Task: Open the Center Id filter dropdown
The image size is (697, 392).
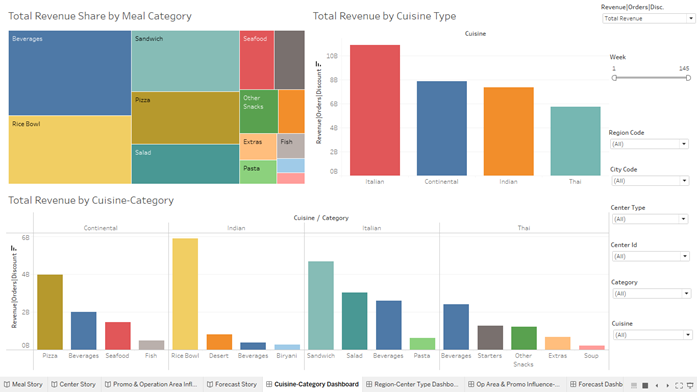Action: point(651,256)
